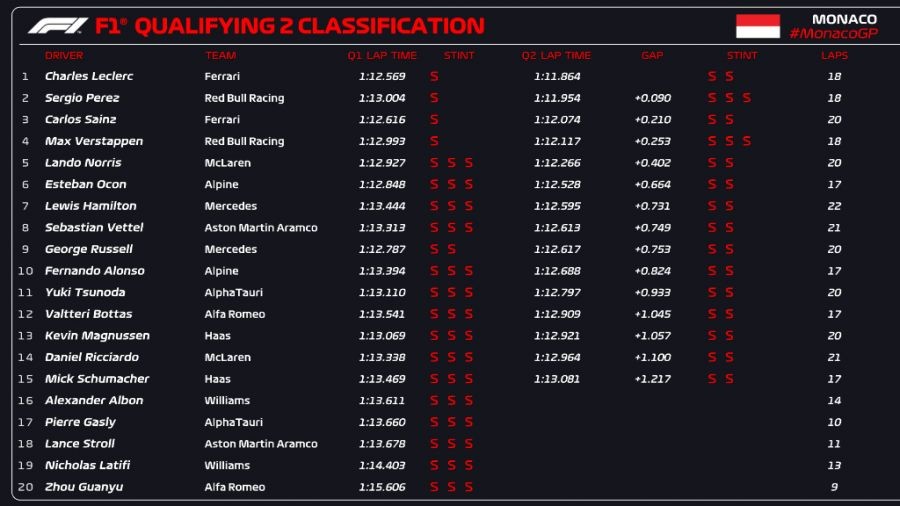Click the LAPS column header

pos(834,56)
